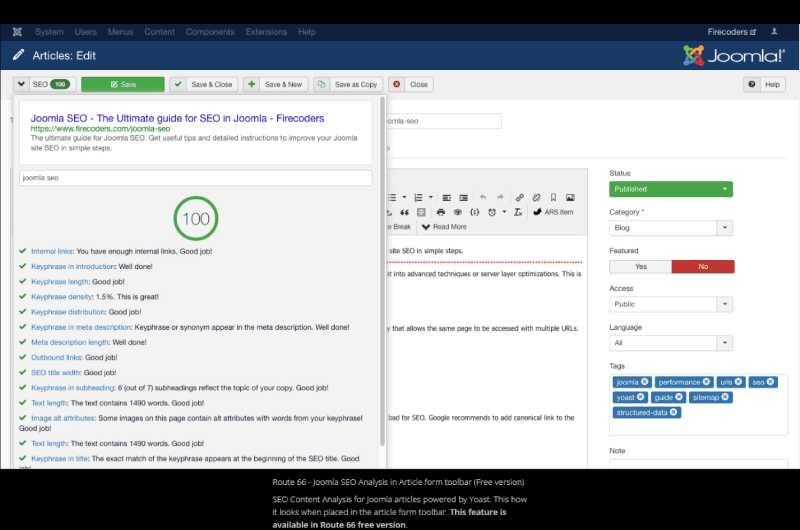800x530 pixels.
Task: Click the print icon in editor
Action: [x=441, y=212]
